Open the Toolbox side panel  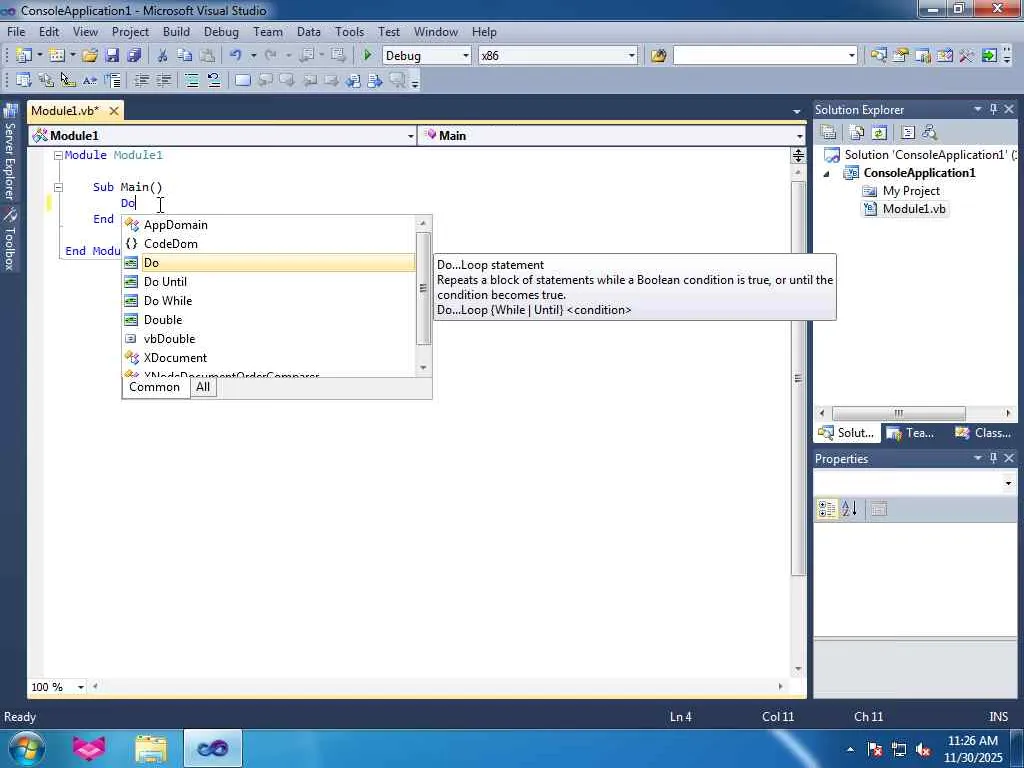pyautogui.click(x=10, y=240)
